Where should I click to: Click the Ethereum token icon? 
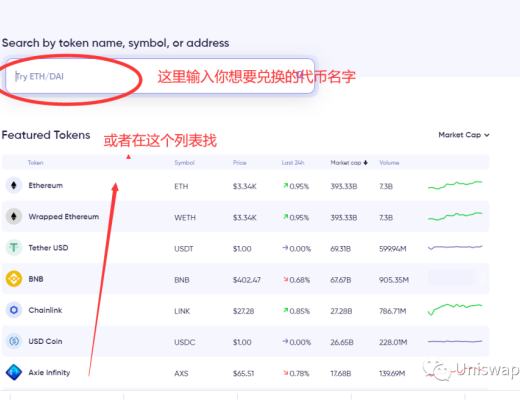[14, 185]
